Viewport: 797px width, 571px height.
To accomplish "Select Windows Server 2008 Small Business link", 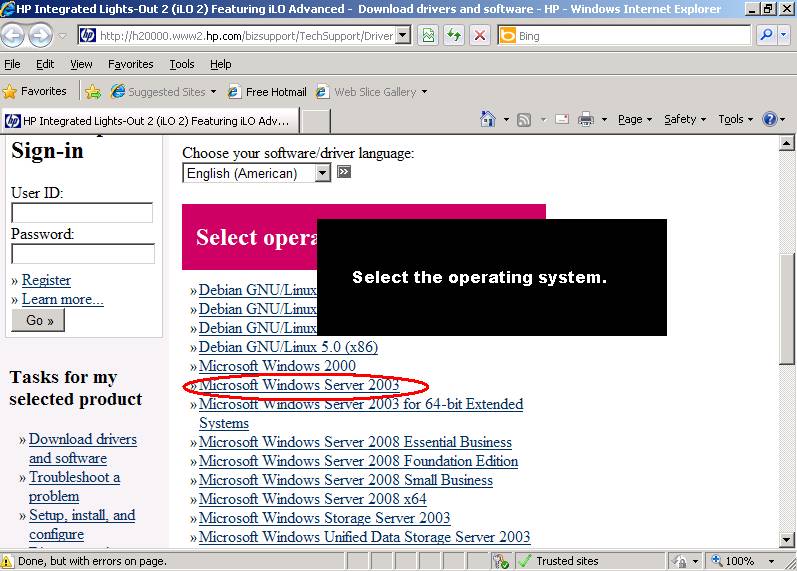I will click(346, 480).
